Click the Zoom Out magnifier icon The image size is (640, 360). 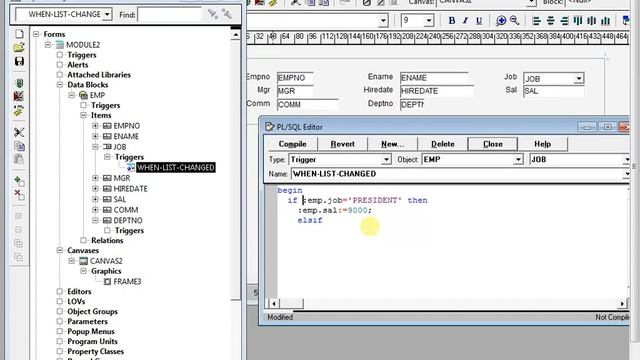pyautogui.click(x=514, y=20)
